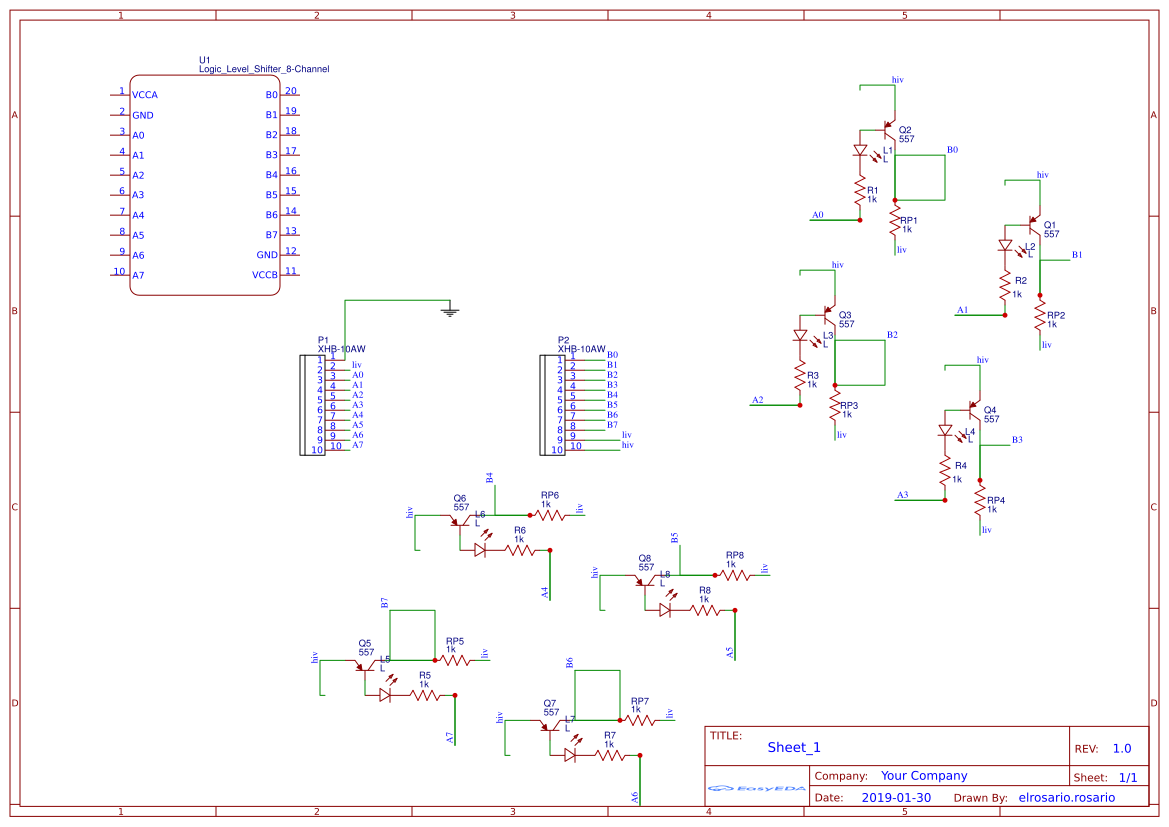The width and height of the screenshot is (1169, 827).
Task: Click the EasyEDA logo in the title block
Action: 755,789
